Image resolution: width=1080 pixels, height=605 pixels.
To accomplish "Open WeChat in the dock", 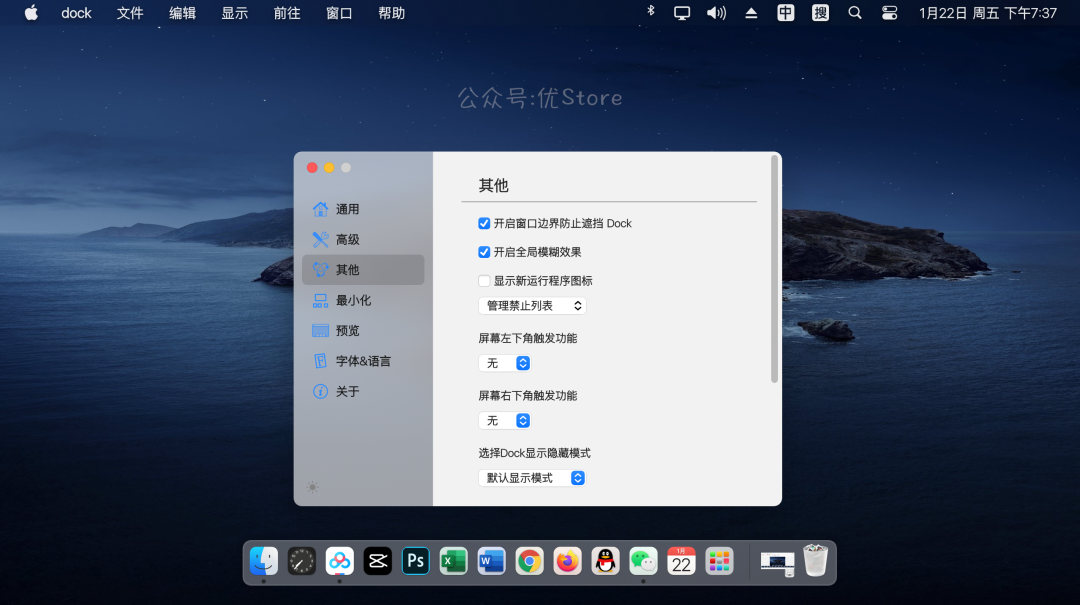I will 643,562.
